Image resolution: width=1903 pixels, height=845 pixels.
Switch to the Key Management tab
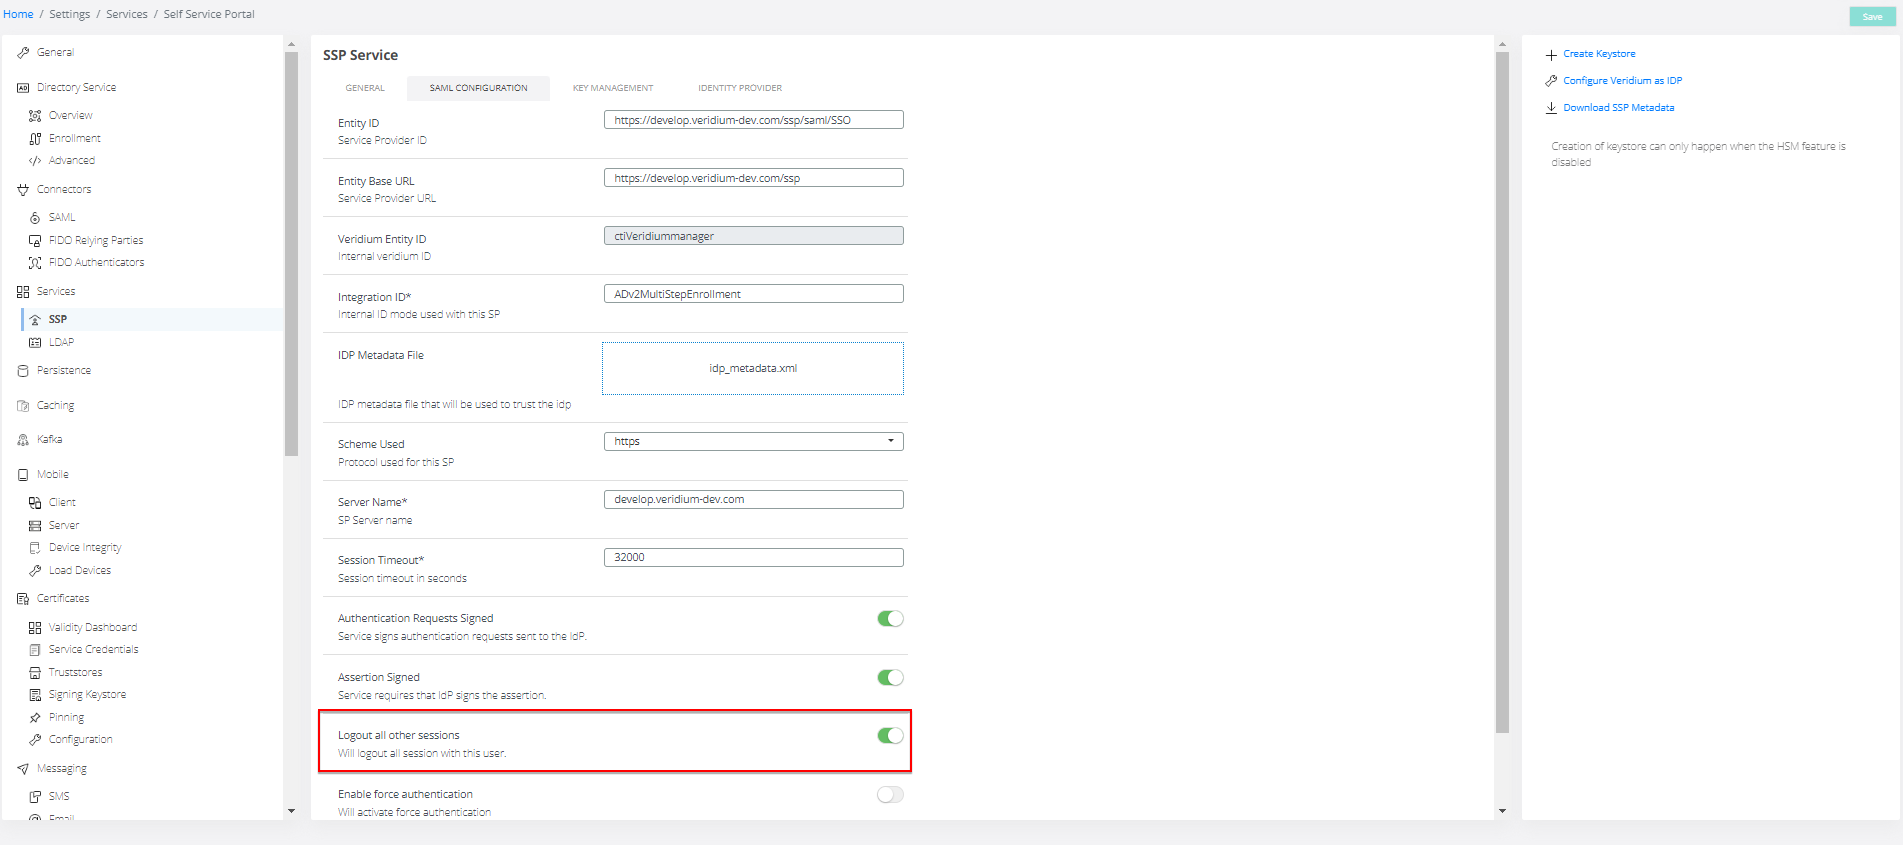pyautogui.click(x=612, y=88)
